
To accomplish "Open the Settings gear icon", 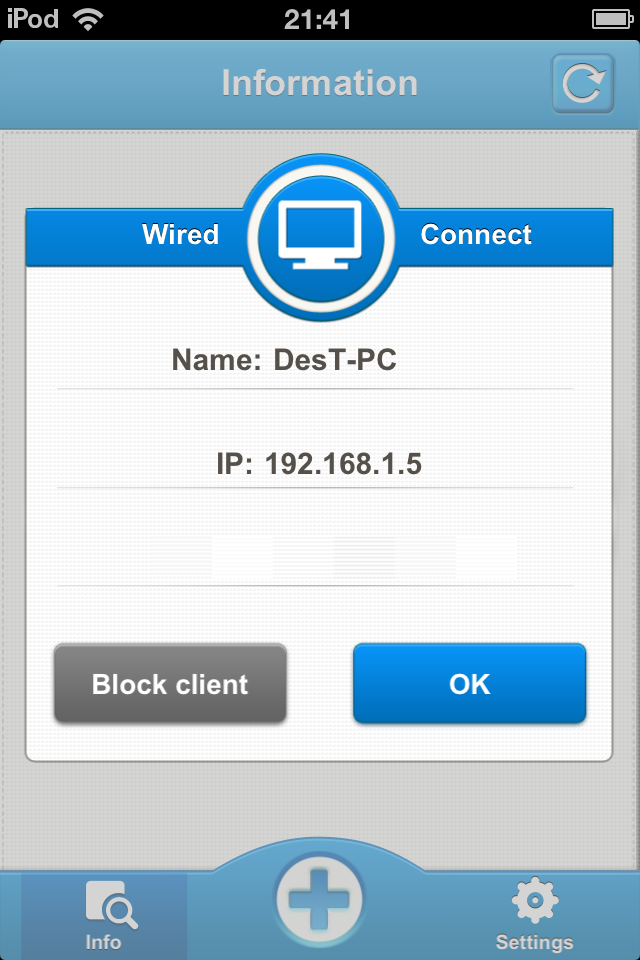I will pos(535,900).
